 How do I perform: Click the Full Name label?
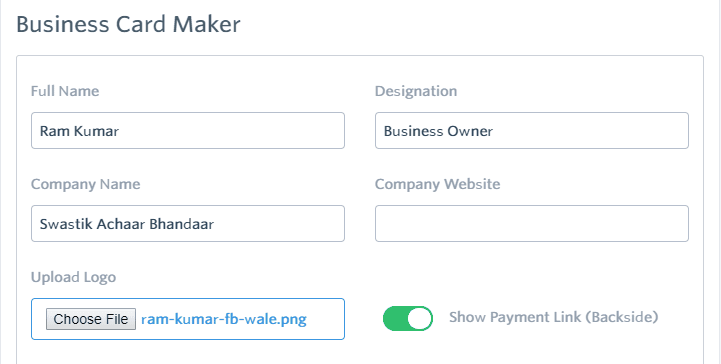pyautogui.click(x=65, y=91)
